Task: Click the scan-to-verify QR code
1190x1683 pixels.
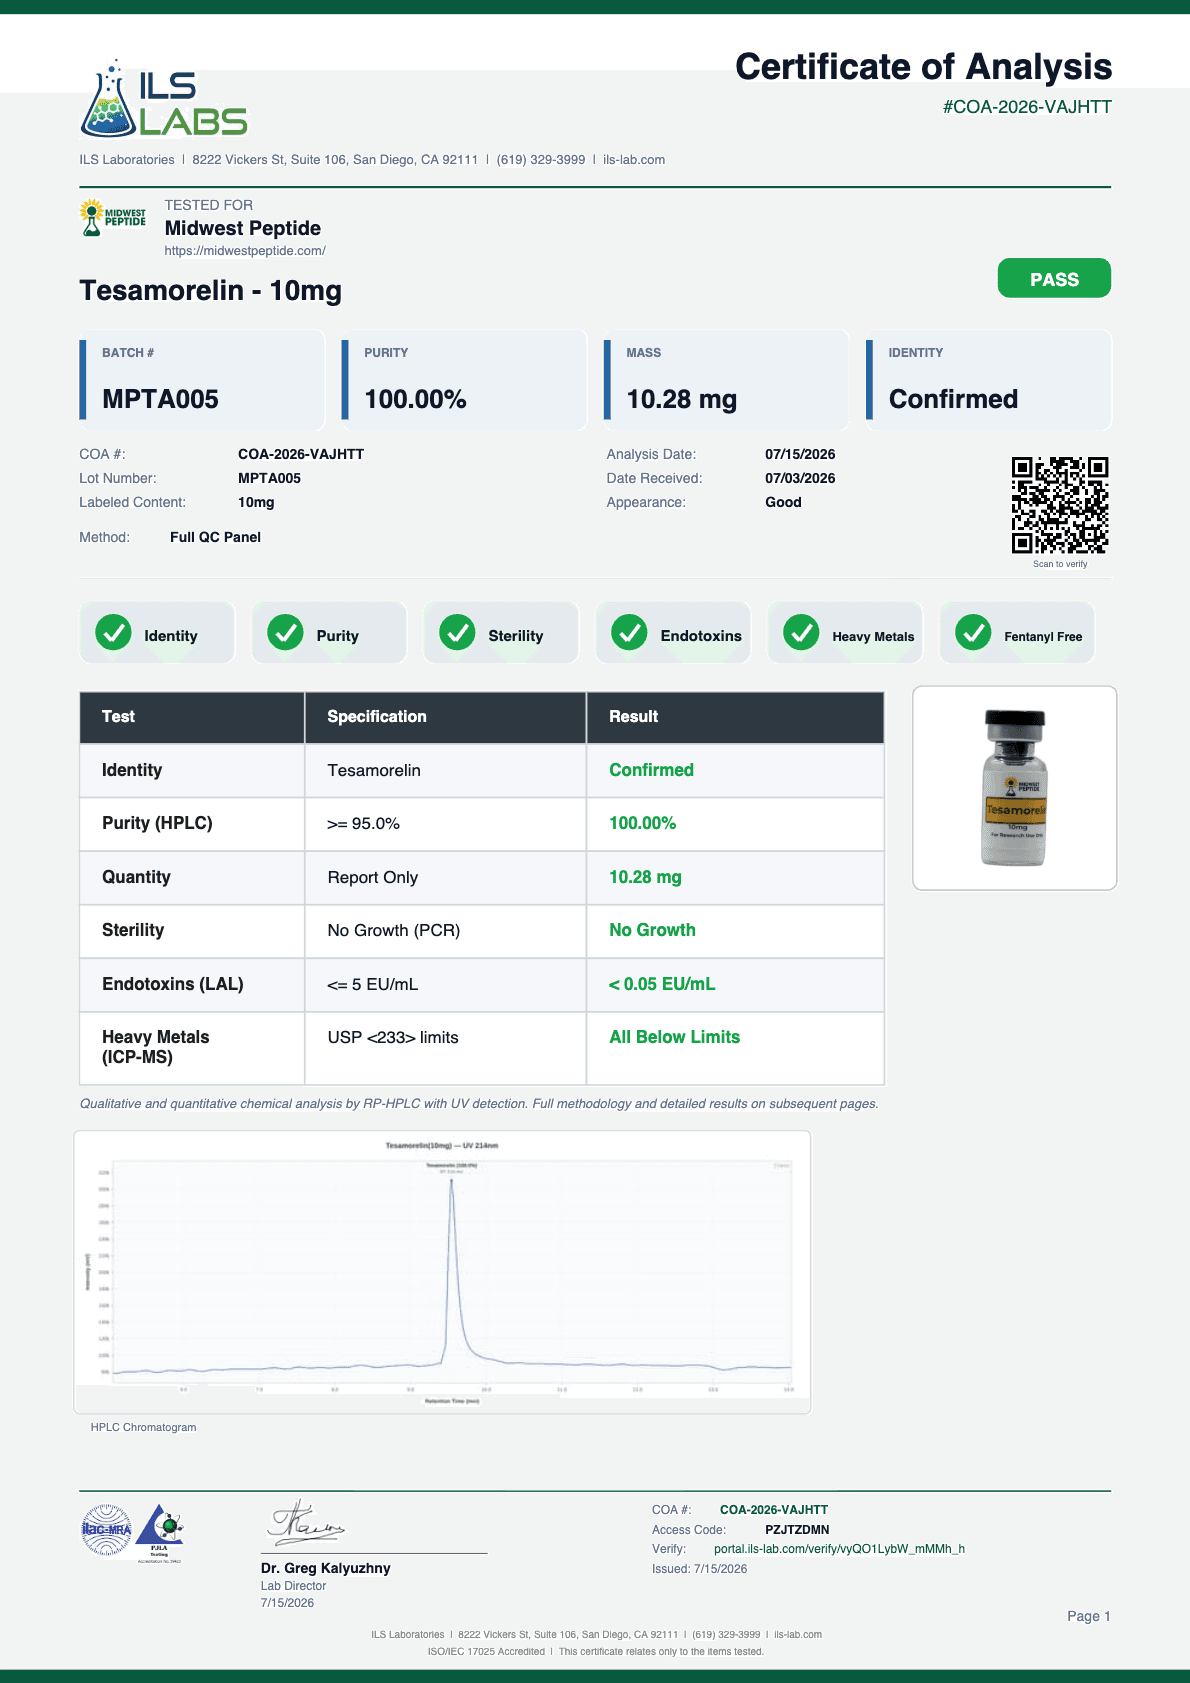Action: pos(1060,505)
